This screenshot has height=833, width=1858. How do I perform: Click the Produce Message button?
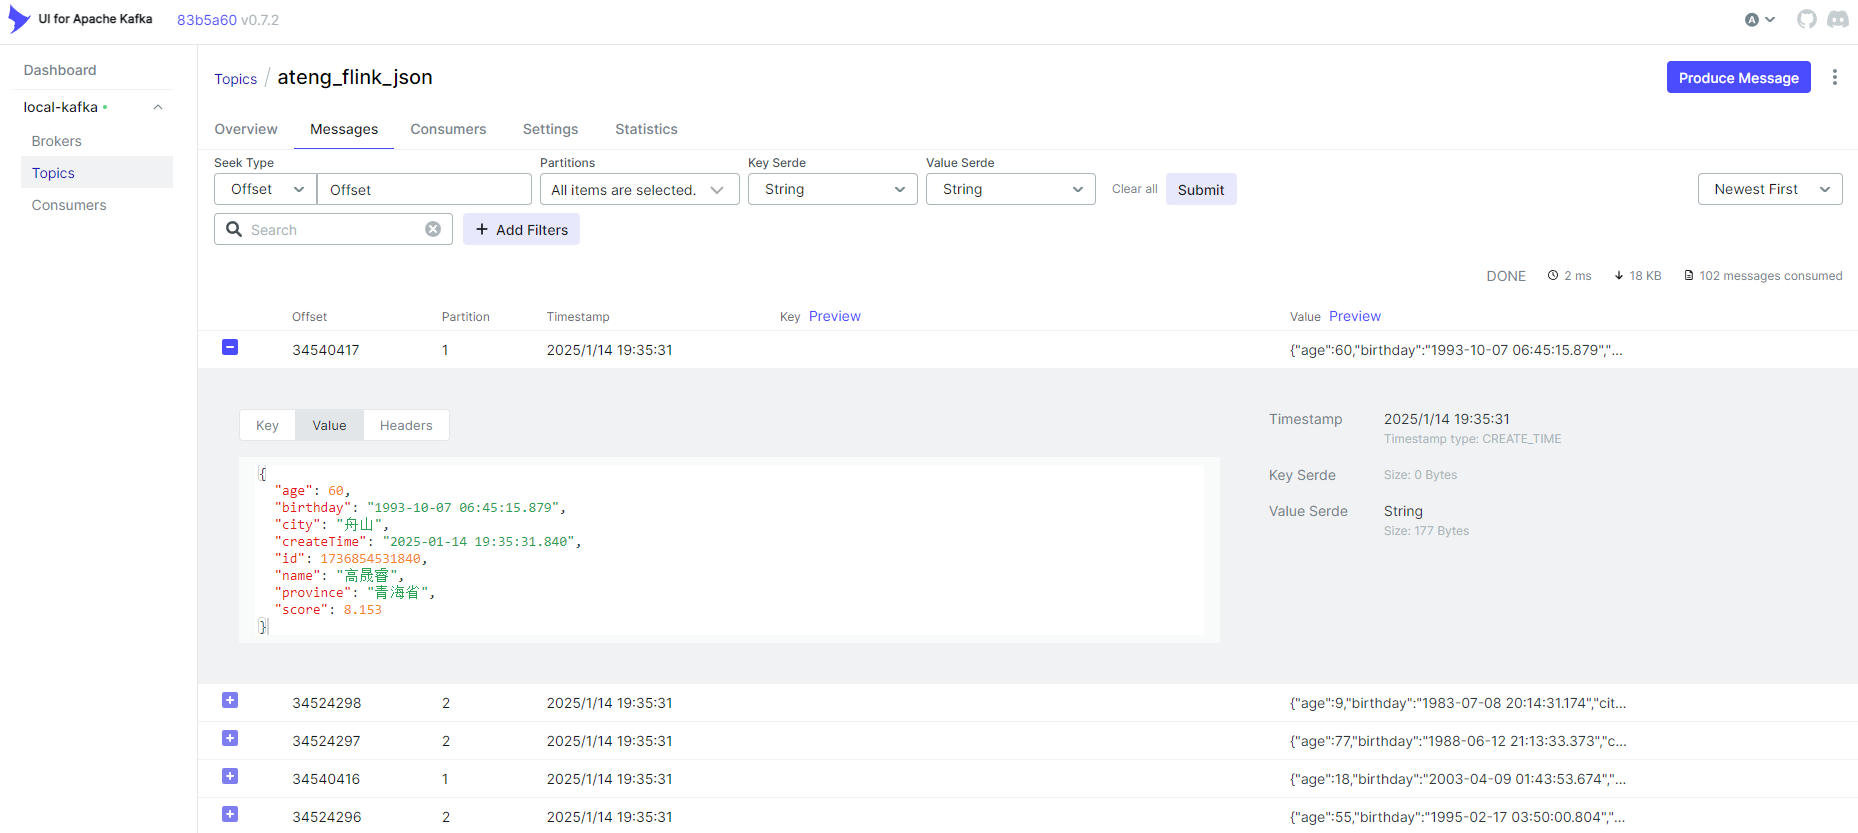tap(1738, 78)
